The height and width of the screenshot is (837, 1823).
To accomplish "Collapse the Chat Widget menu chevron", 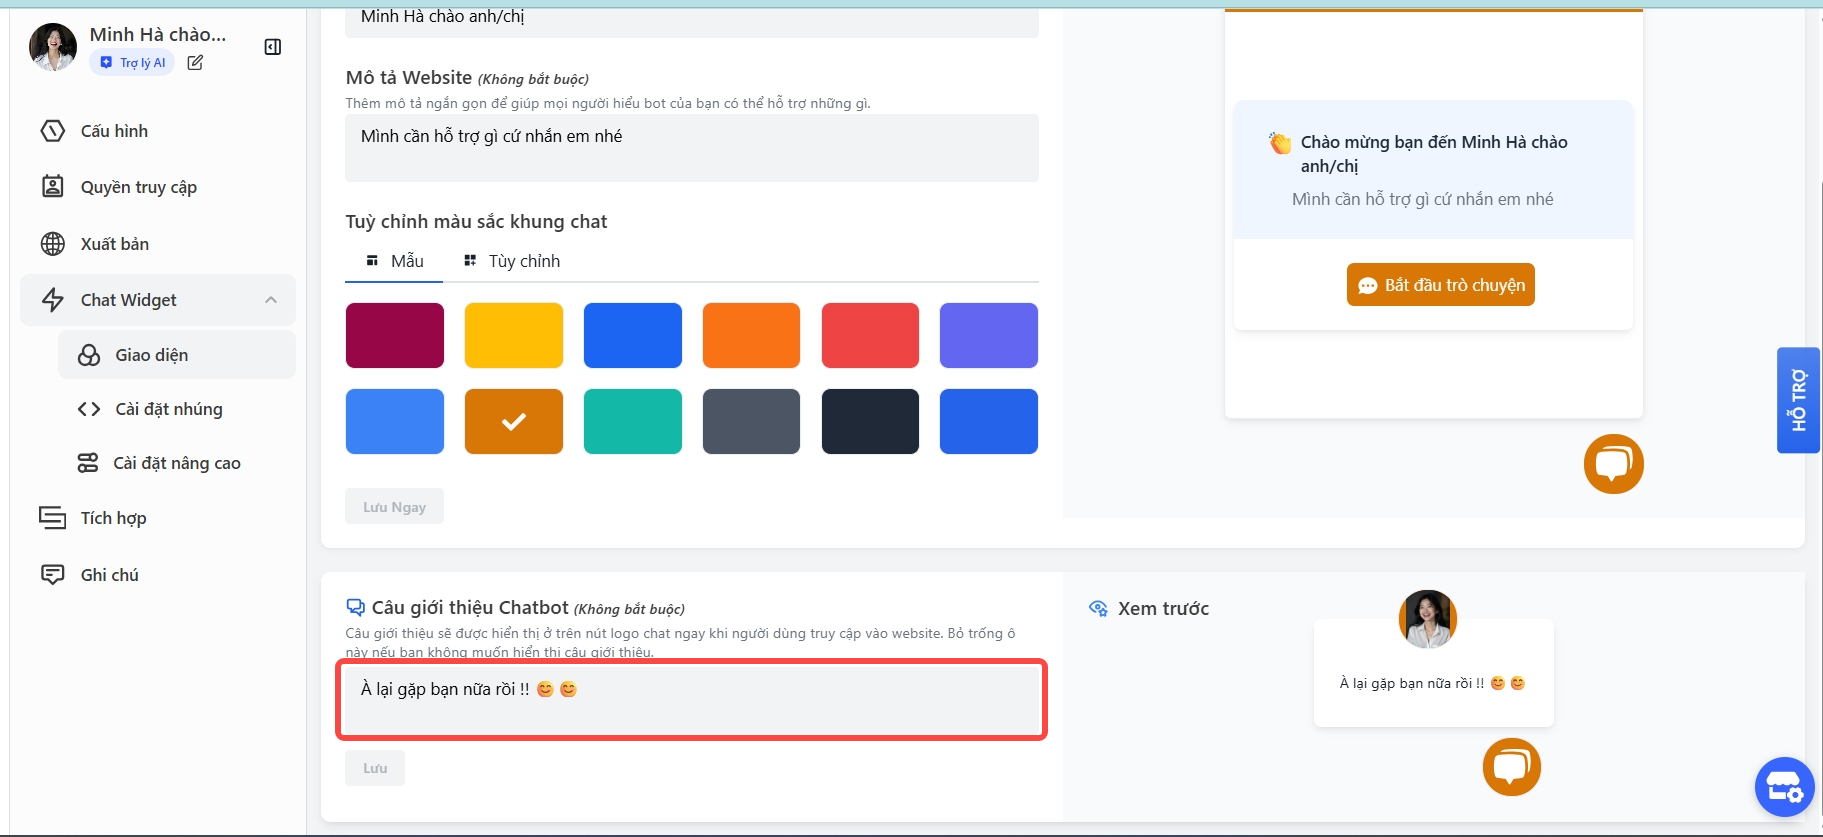I will [x=271, y=300].
